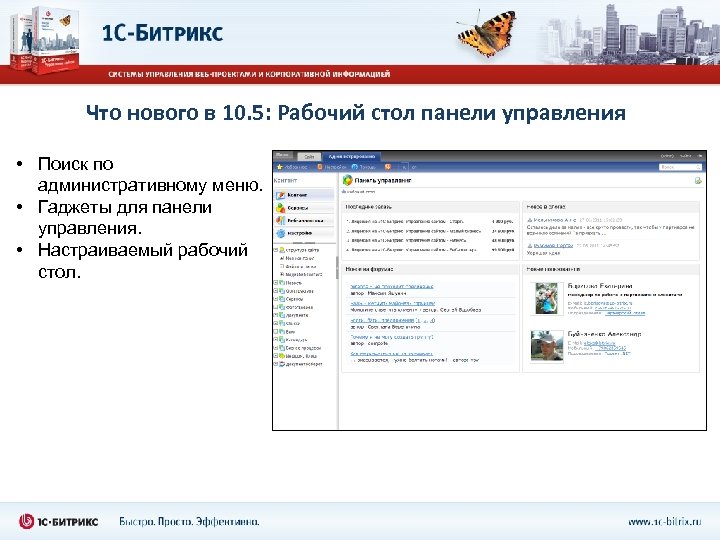Collapse the Структура сайта tree node

276,250
